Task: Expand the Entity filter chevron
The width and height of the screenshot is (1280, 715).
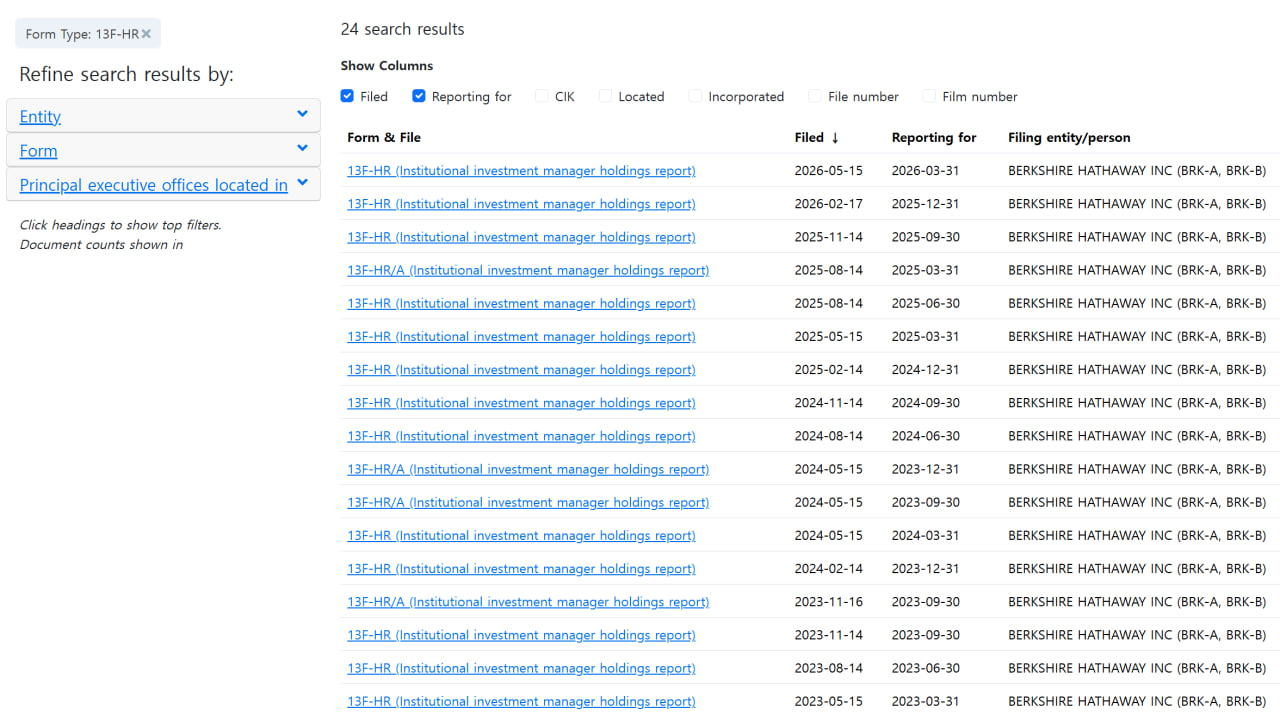Action: tap(302, 114)
